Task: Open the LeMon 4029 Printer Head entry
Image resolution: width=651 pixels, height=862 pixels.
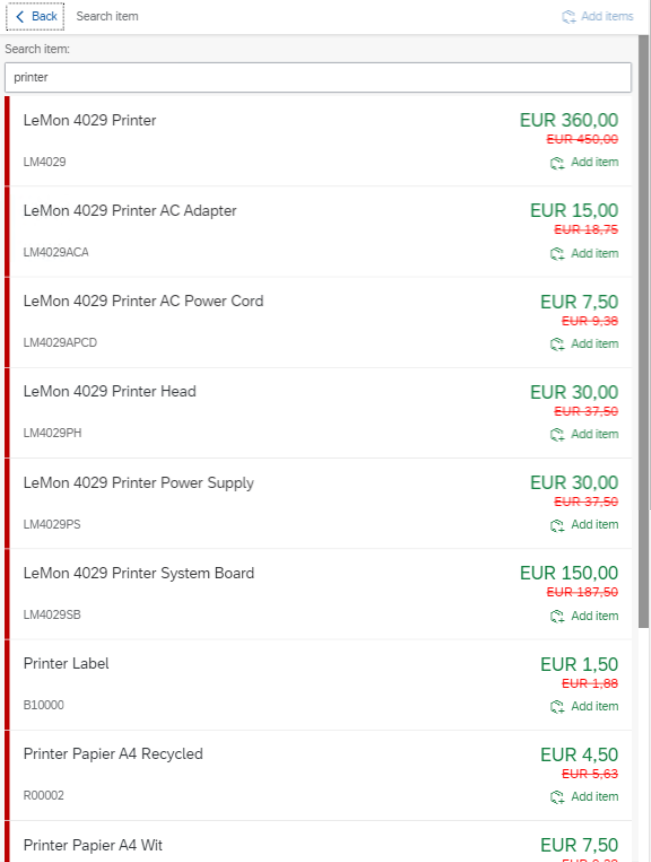Action: point(250,412)
